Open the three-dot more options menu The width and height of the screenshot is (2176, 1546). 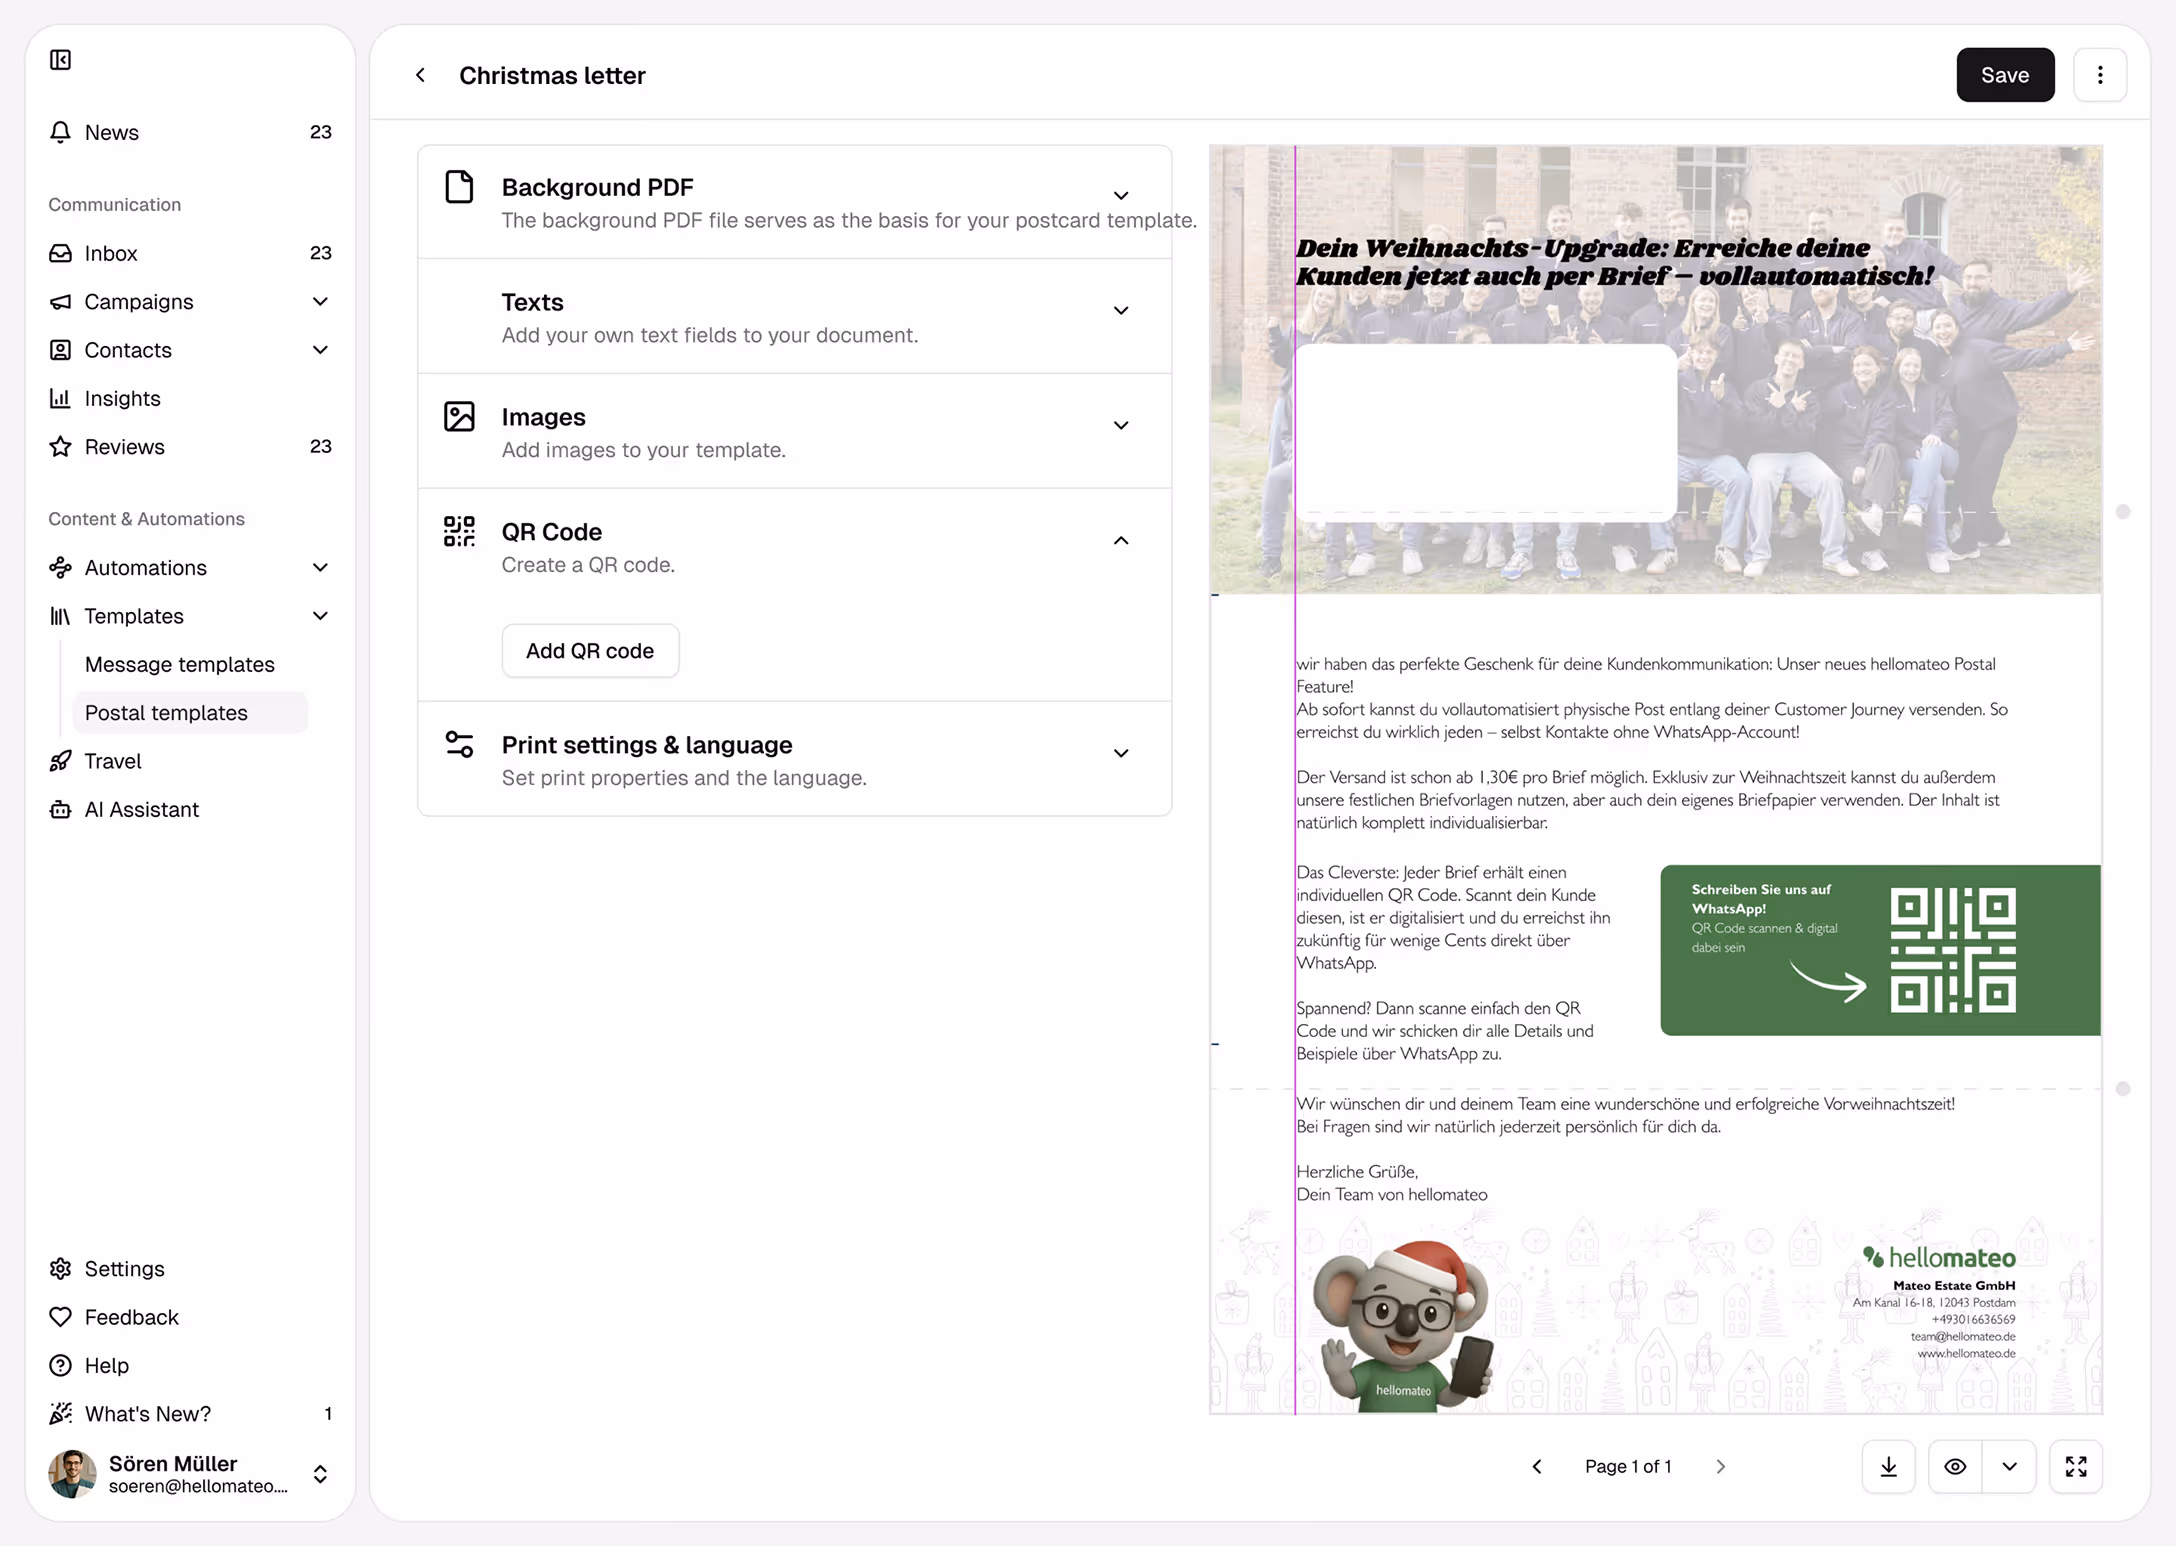pyautogui.click(x=2100, y=75)
